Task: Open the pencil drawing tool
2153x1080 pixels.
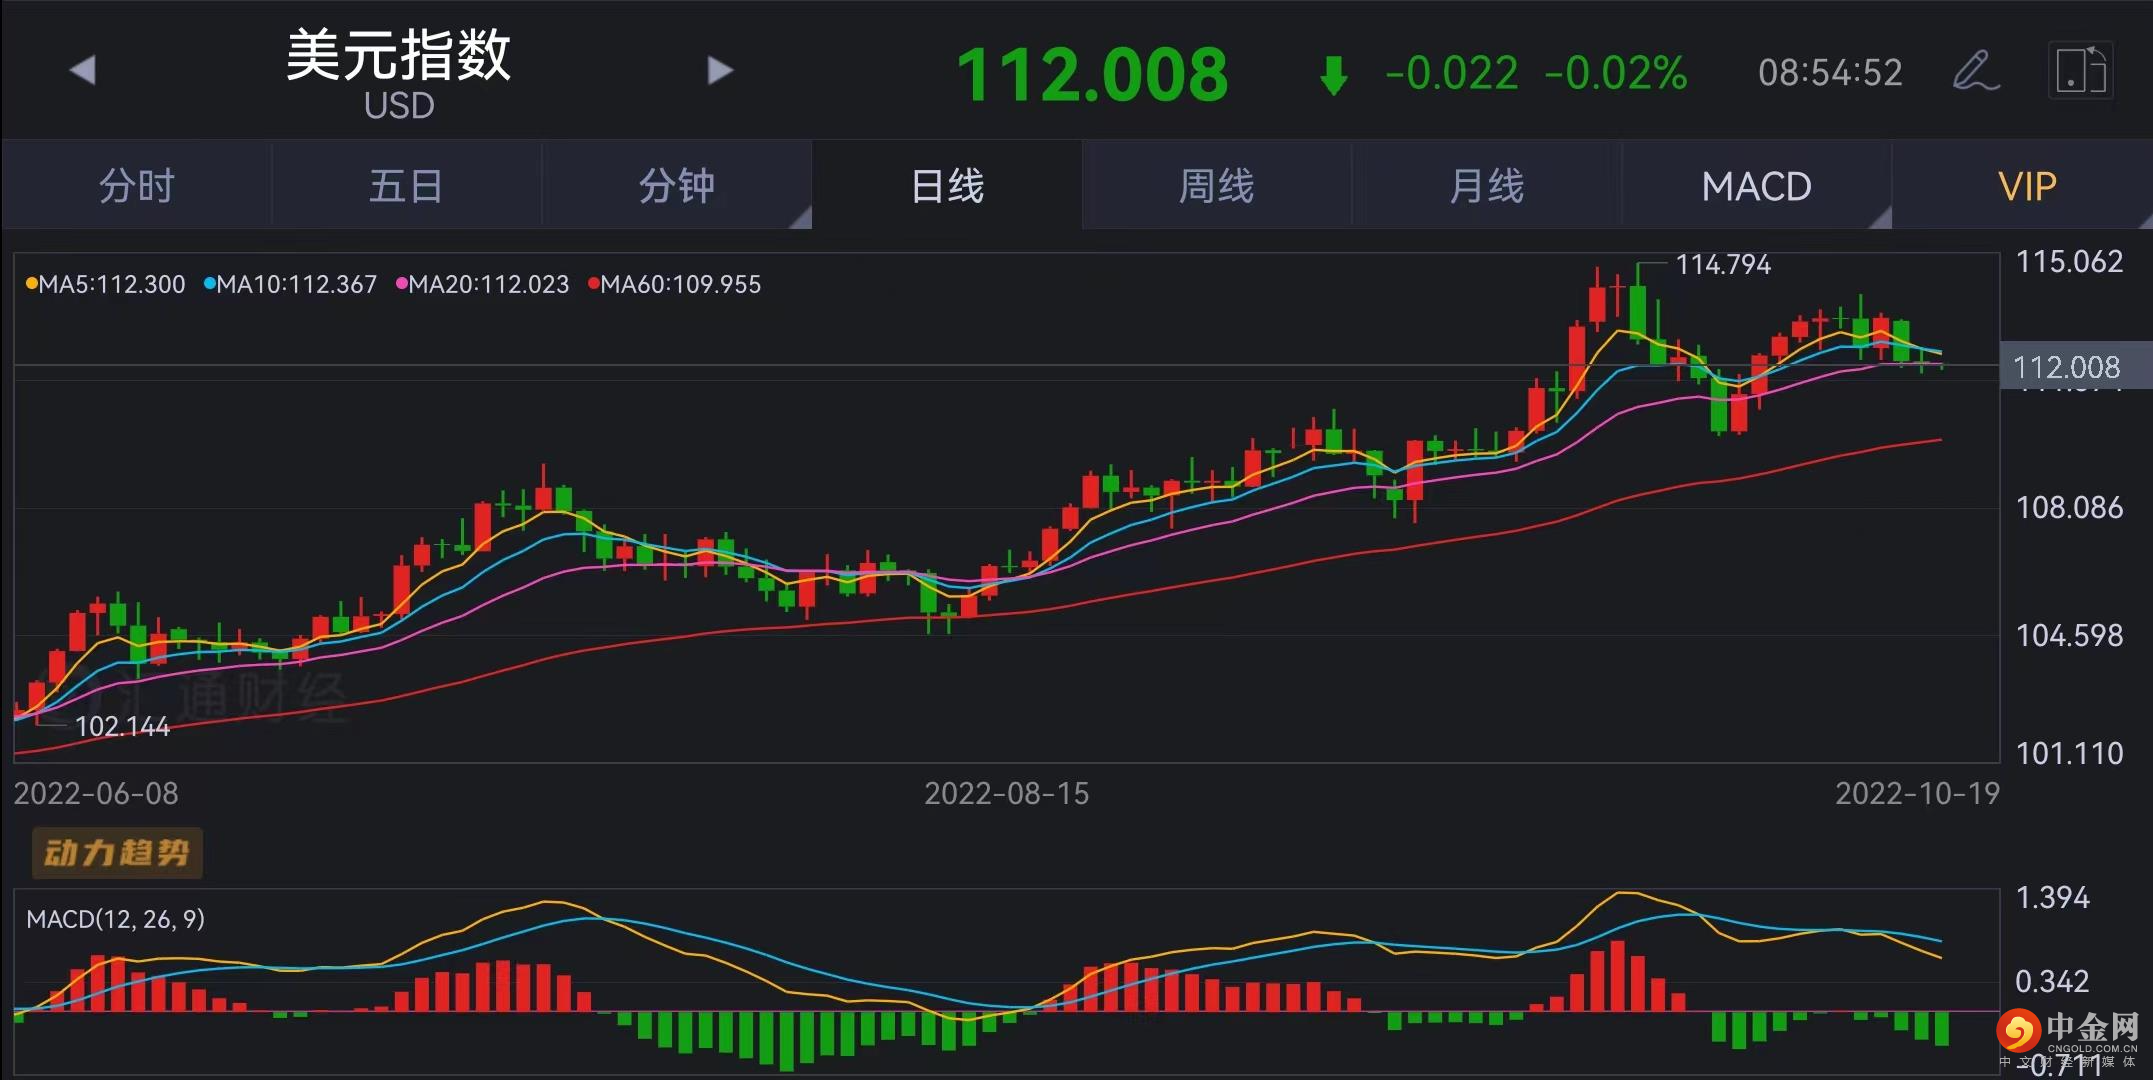Action: pos(1975,71)
